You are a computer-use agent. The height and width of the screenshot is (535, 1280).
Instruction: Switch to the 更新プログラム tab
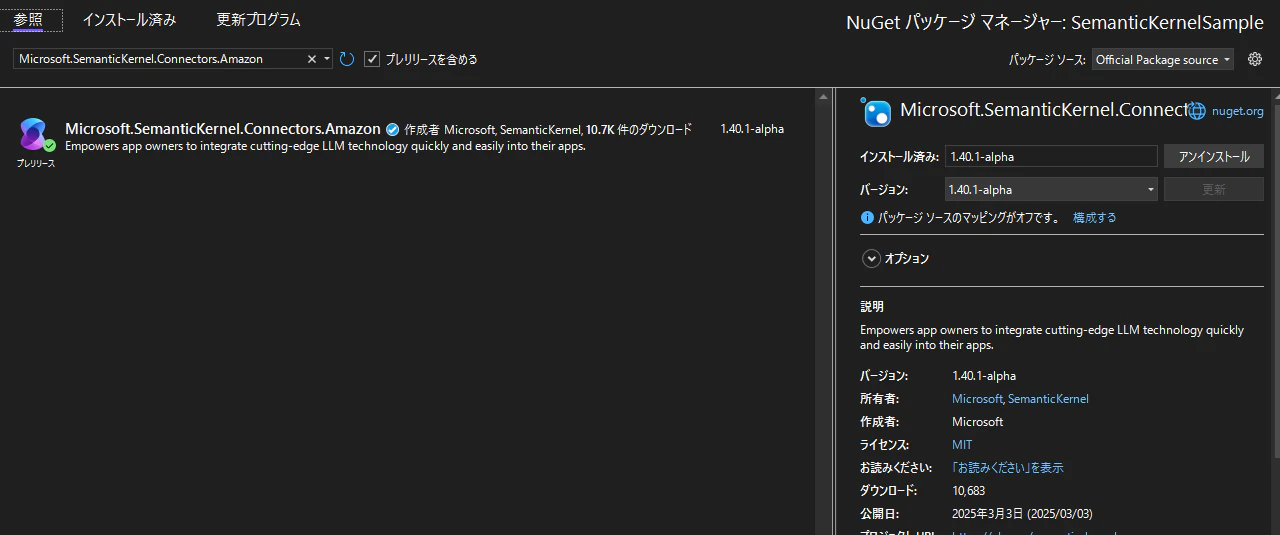pos(258,19)
